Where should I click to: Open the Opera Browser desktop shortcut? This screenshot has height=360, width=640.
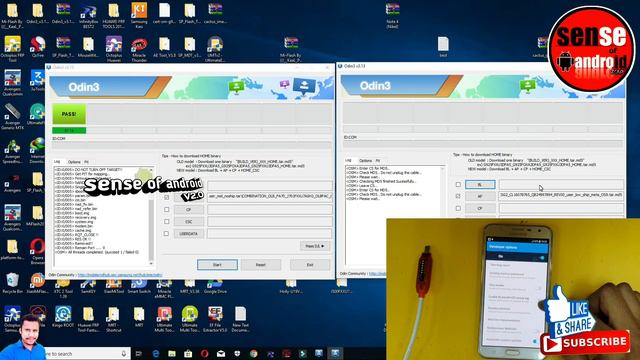point(37,251)
